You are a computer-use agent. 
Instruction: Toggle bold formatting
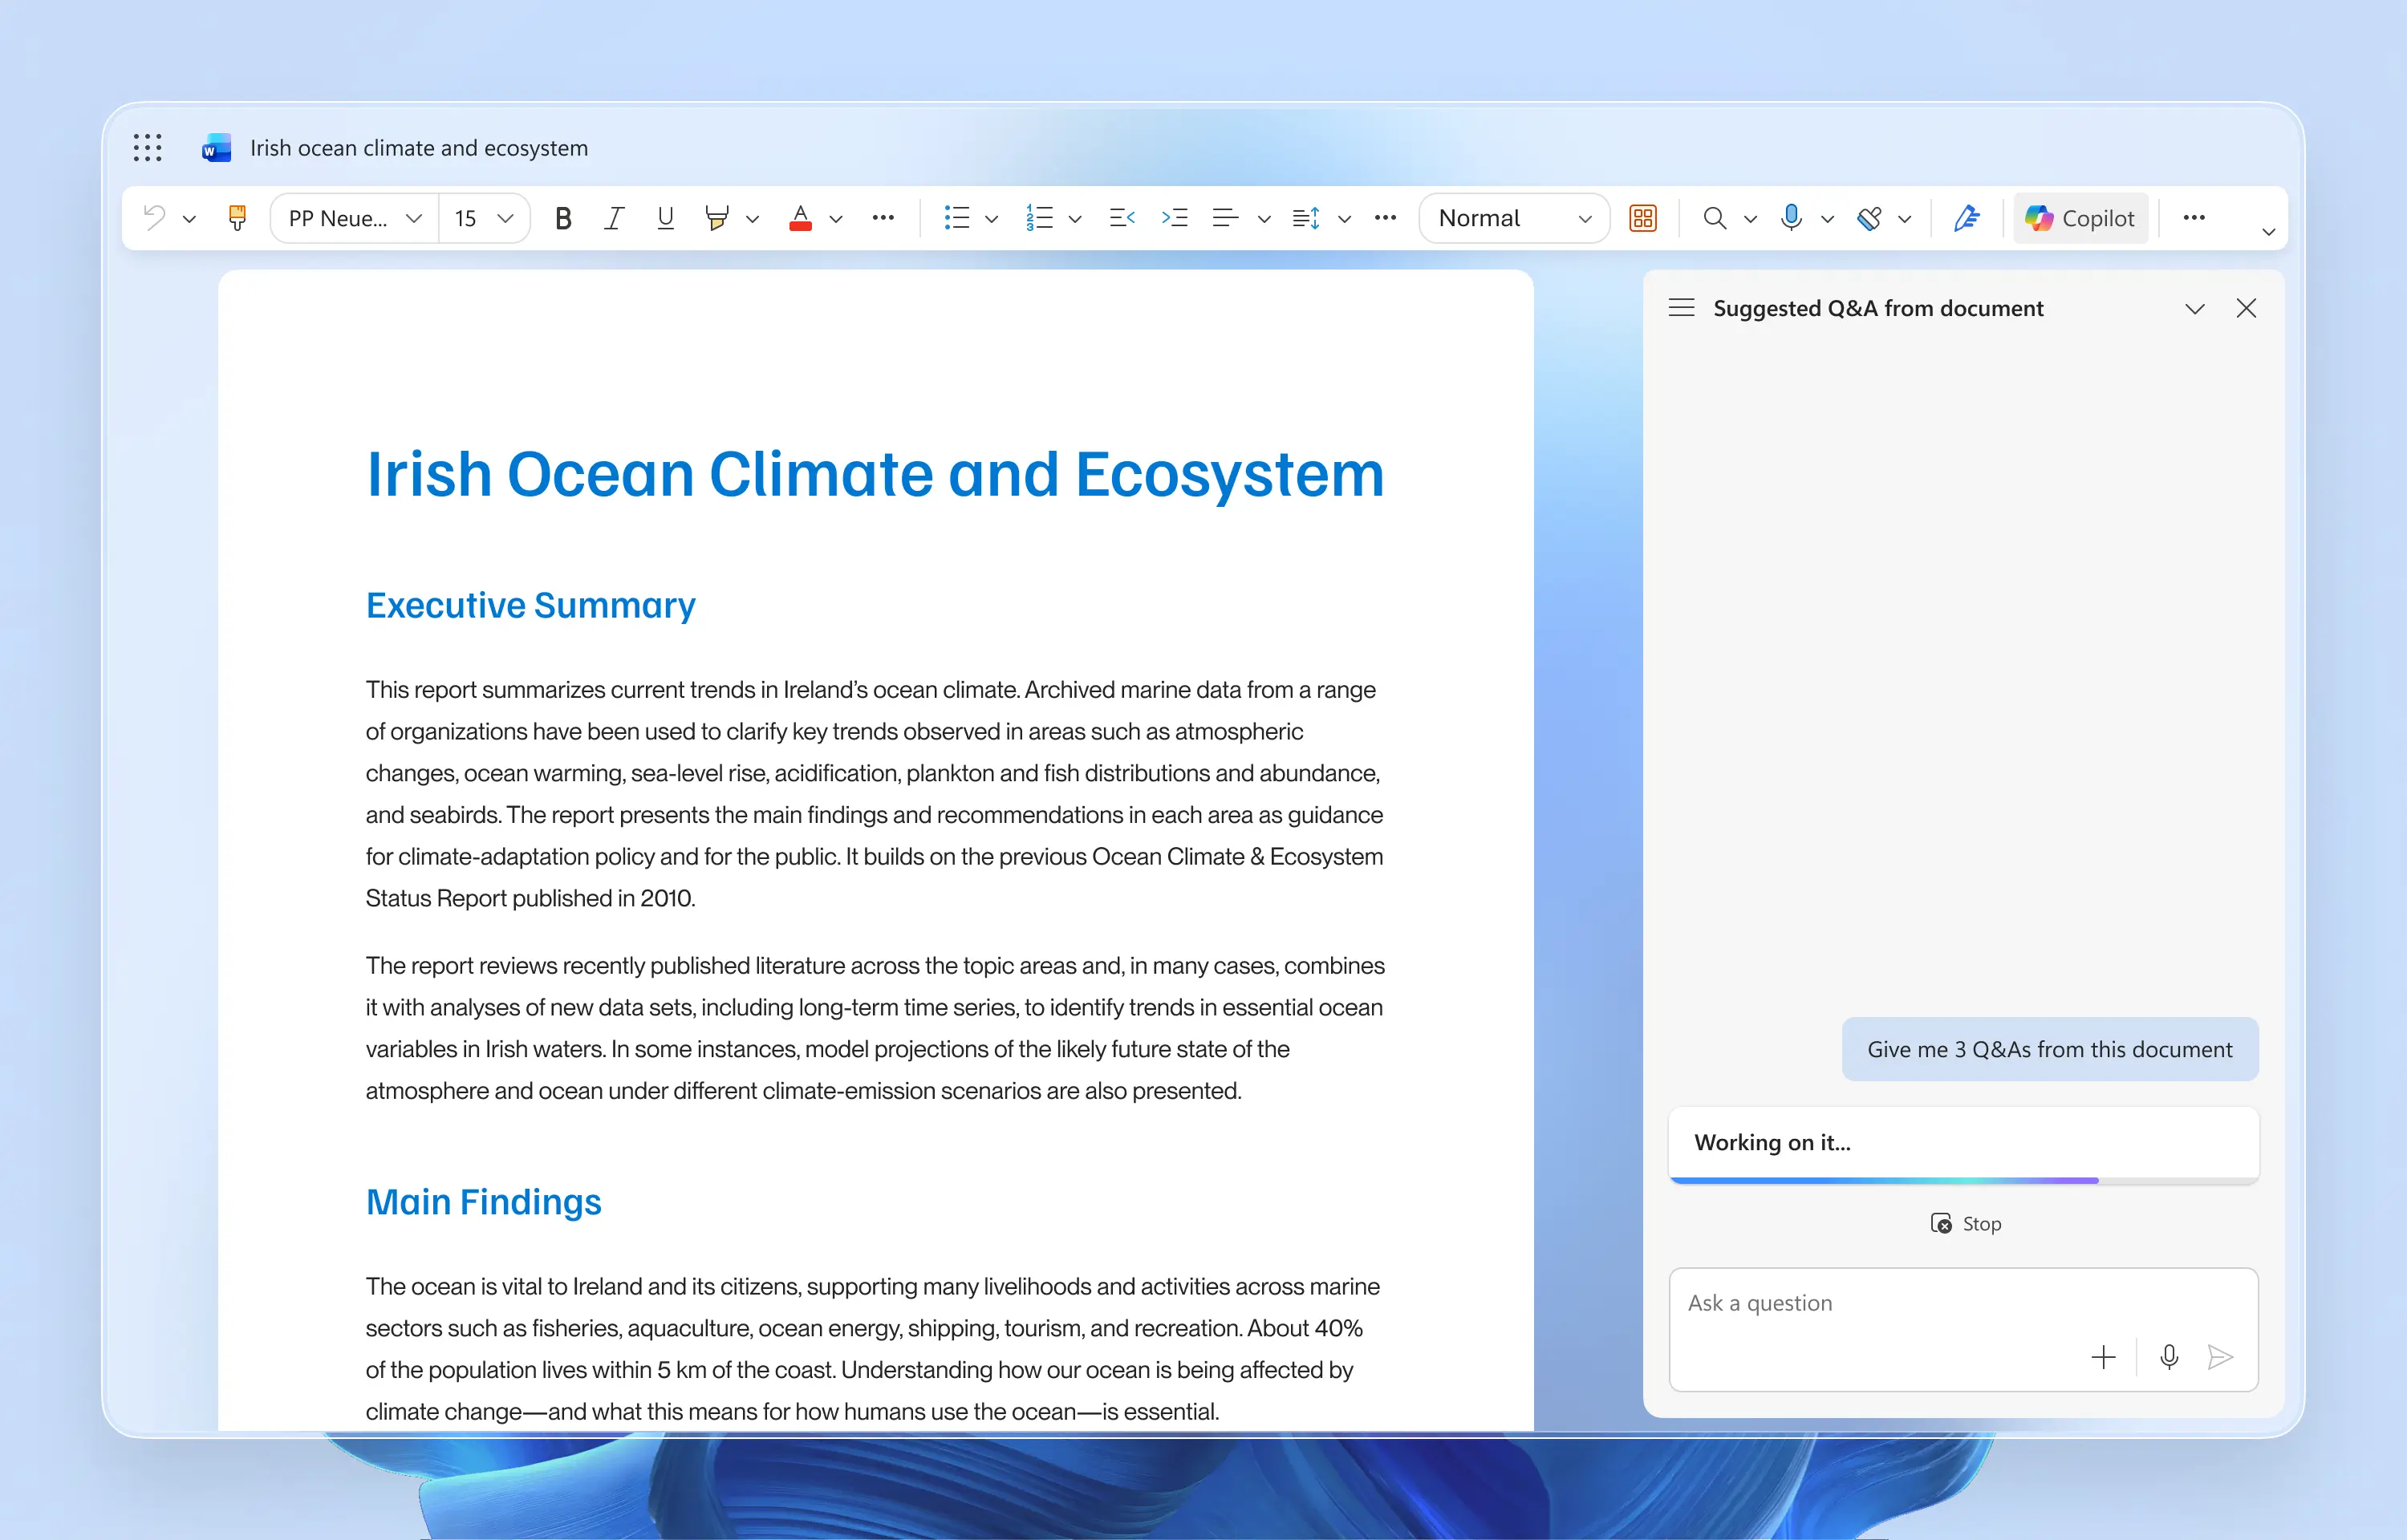coord(563,218)
